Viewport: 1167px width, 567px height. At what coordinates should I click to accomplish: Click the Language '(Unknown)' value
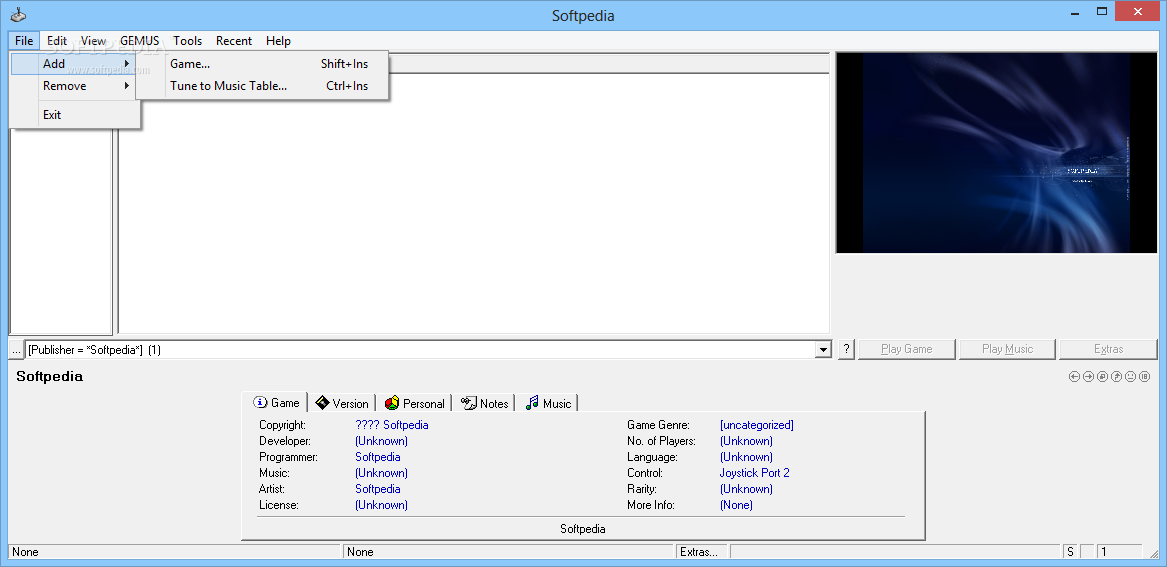tap(746, 457)
